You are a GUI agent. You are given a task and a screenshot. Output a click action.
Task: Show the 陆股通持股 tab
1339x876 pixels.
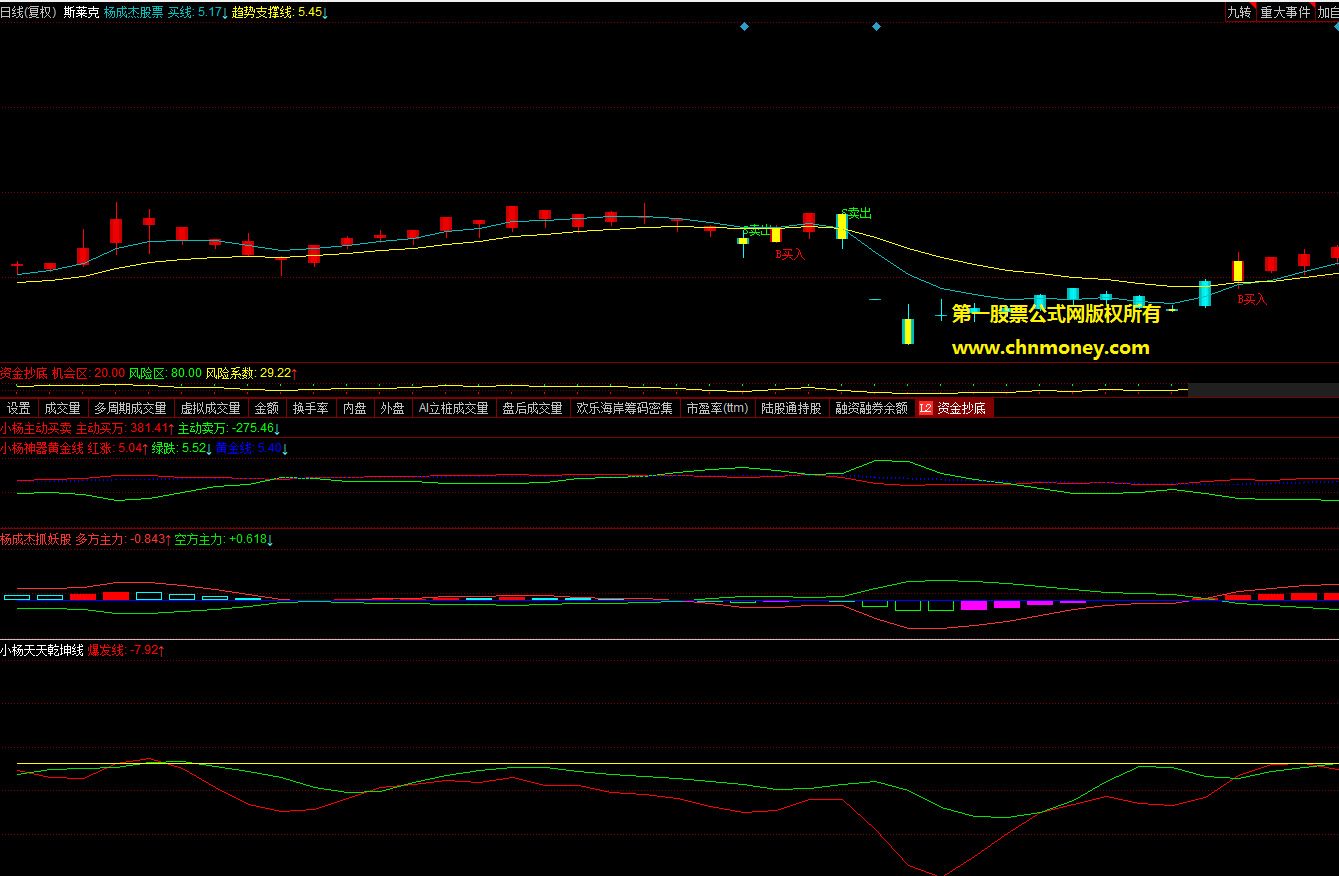click(x=791, y=408)
